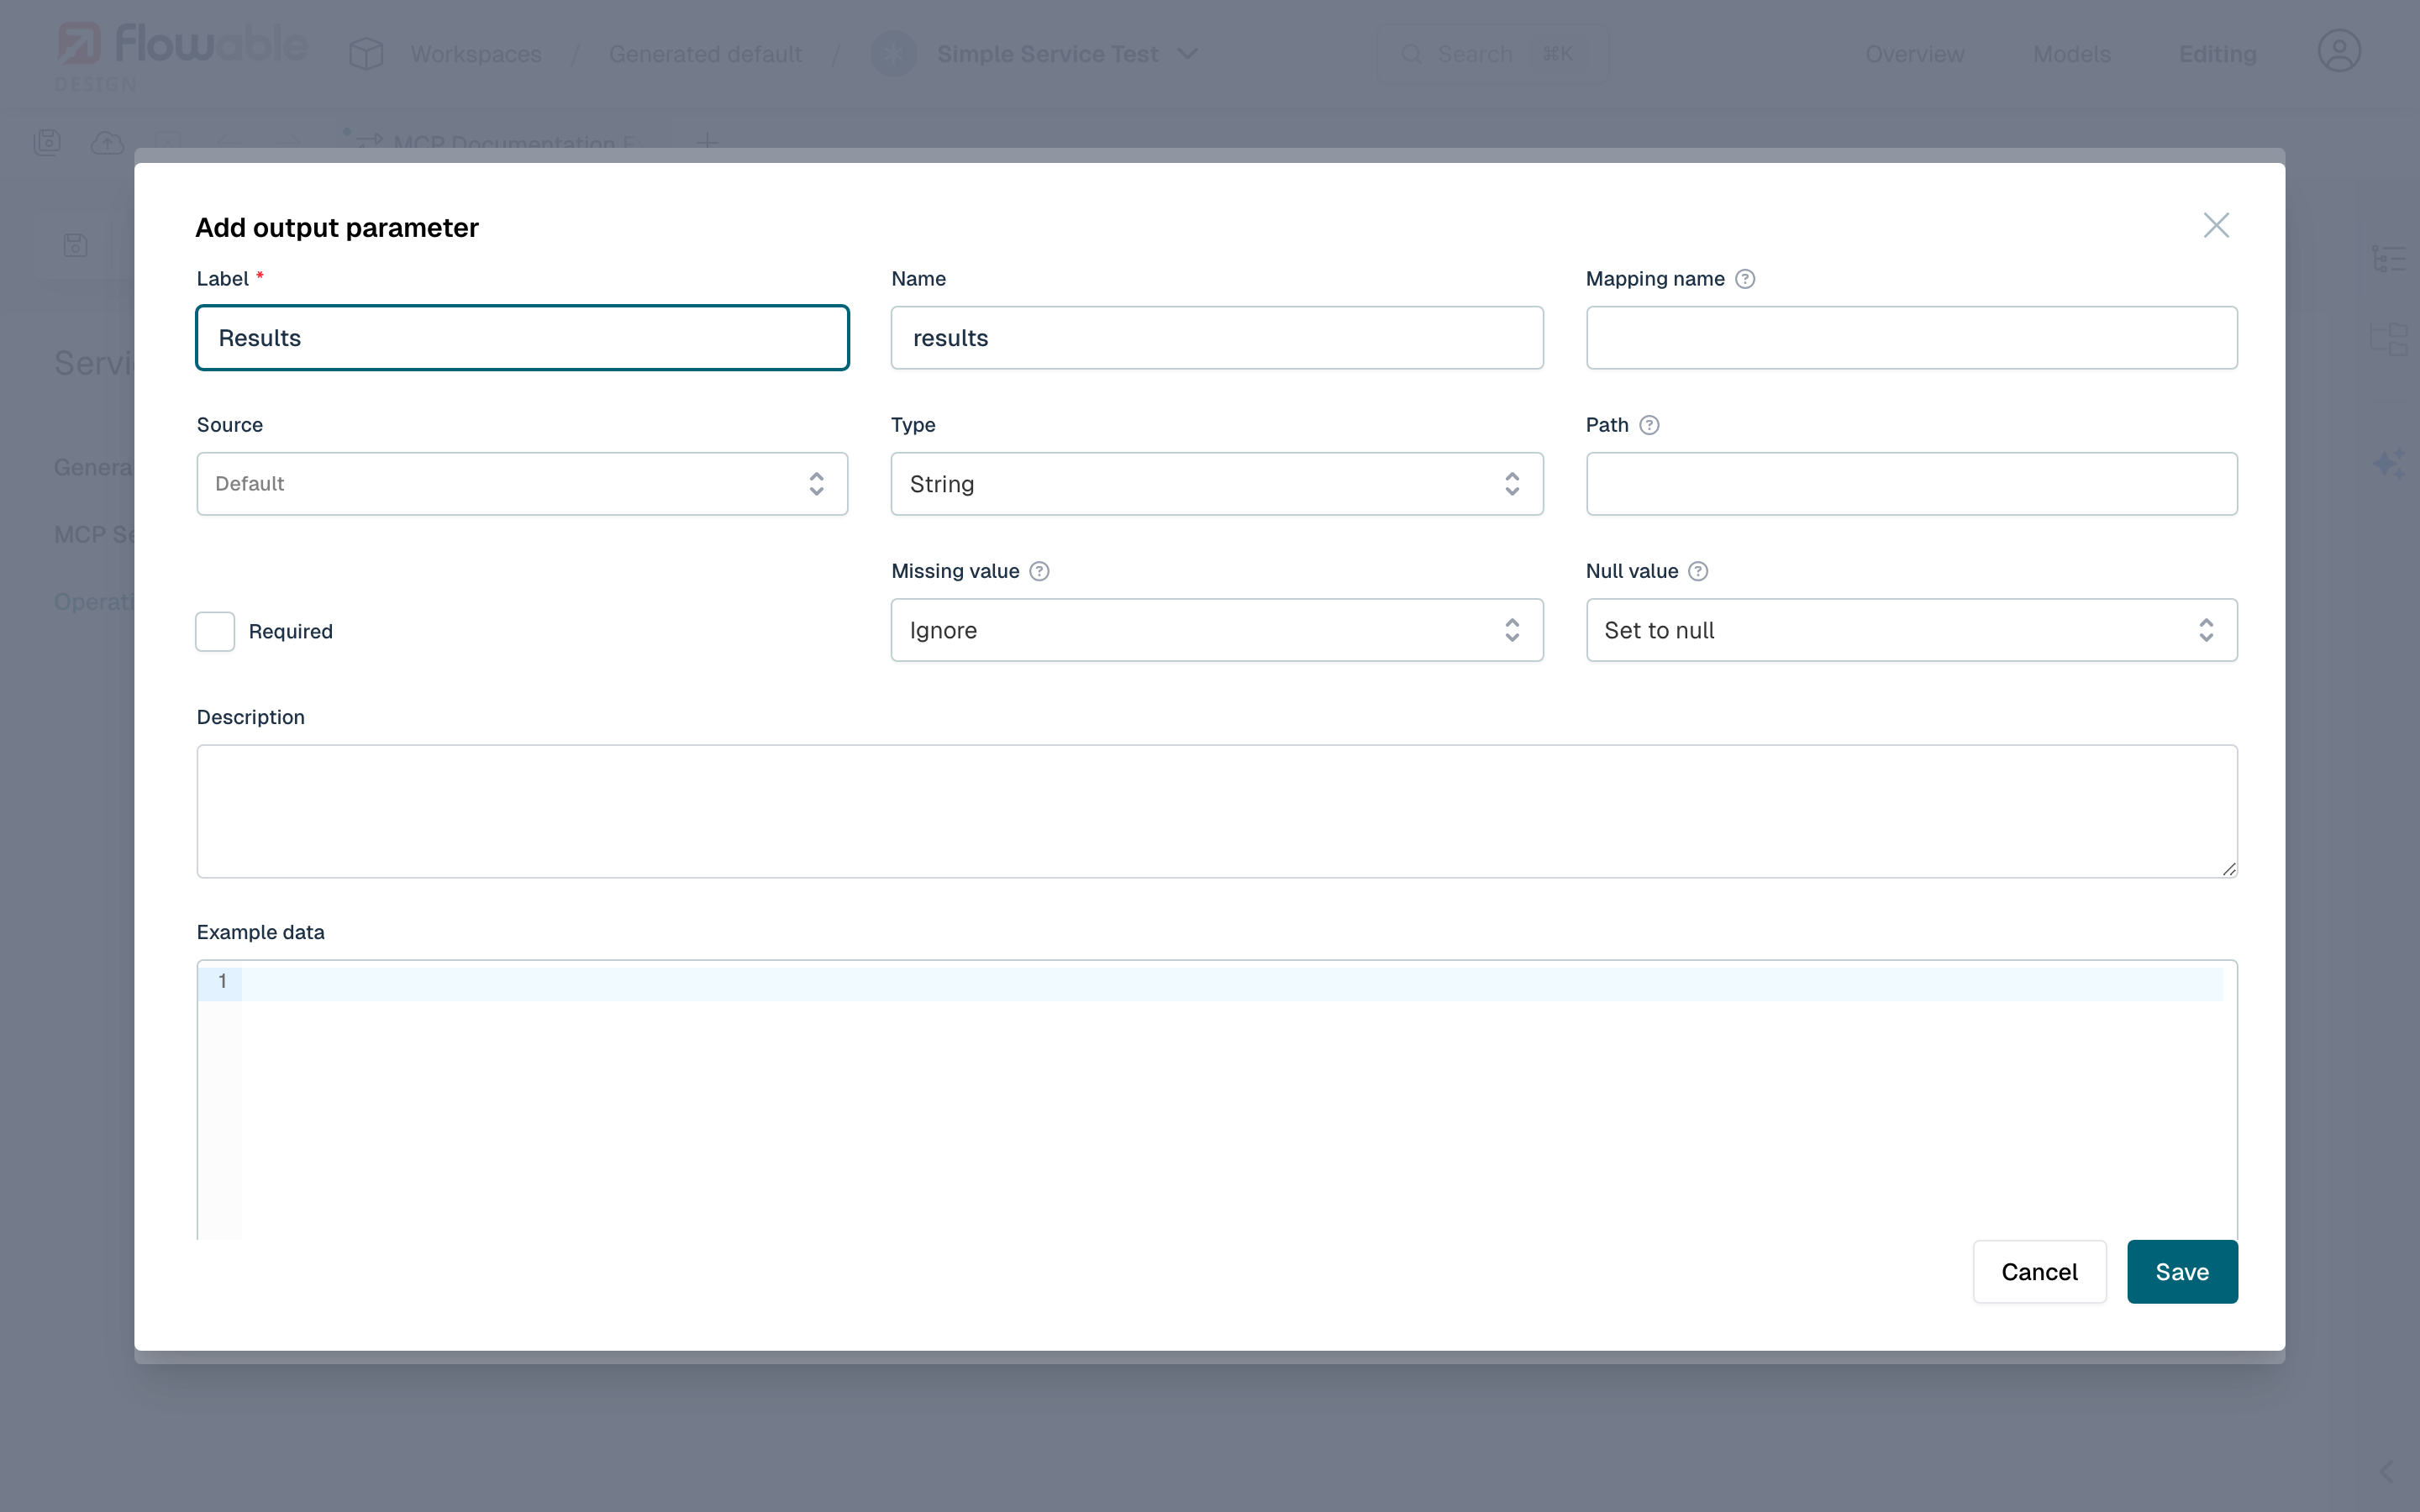Click the cloud publish icon in the toolbar

[x=107, y=142]
